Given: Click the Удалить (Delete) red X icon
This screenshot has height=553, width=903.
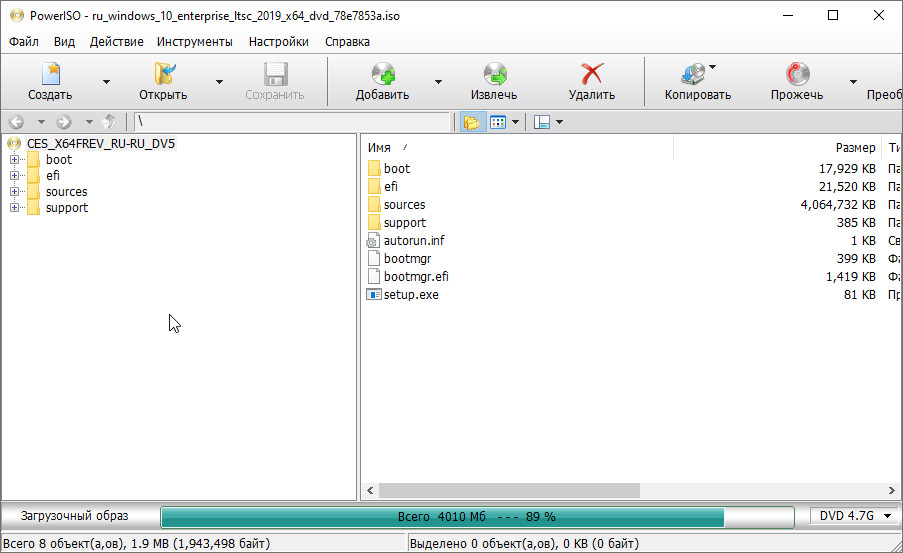Looking at the screenshot, I should click(592, 75).
